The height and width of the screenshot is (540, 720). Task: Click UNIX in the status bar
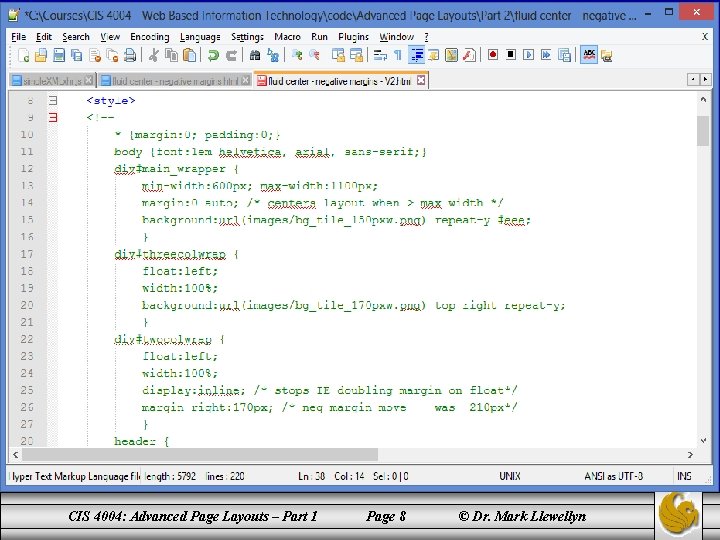[x=510, y=476]
